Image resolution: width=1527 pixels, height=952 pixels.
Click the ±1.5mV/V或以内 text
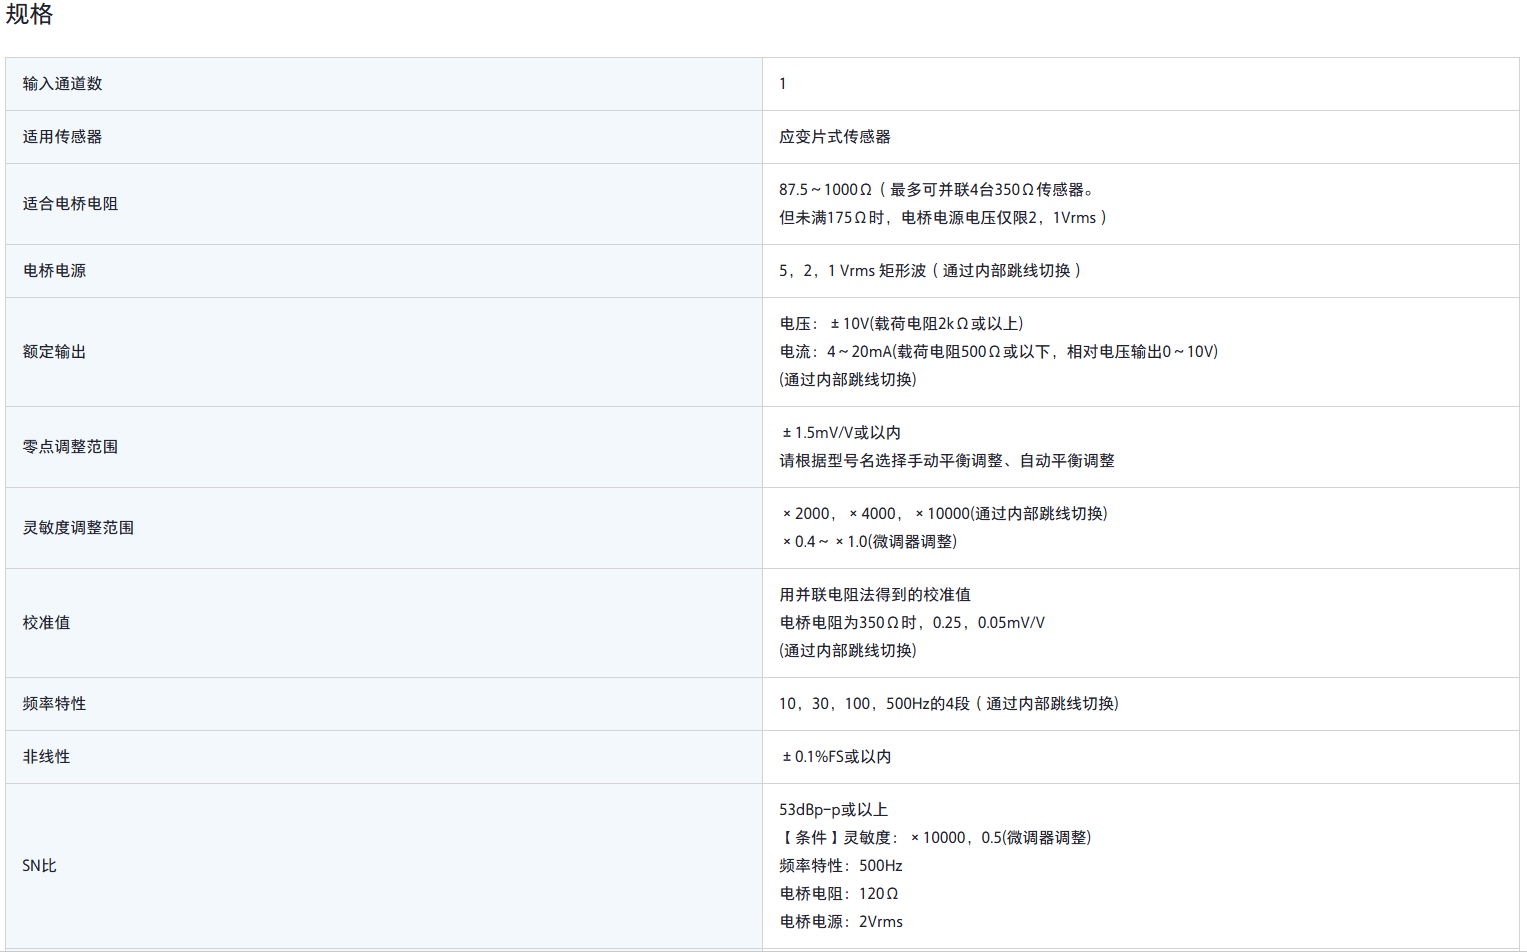(x=841, y=433)
